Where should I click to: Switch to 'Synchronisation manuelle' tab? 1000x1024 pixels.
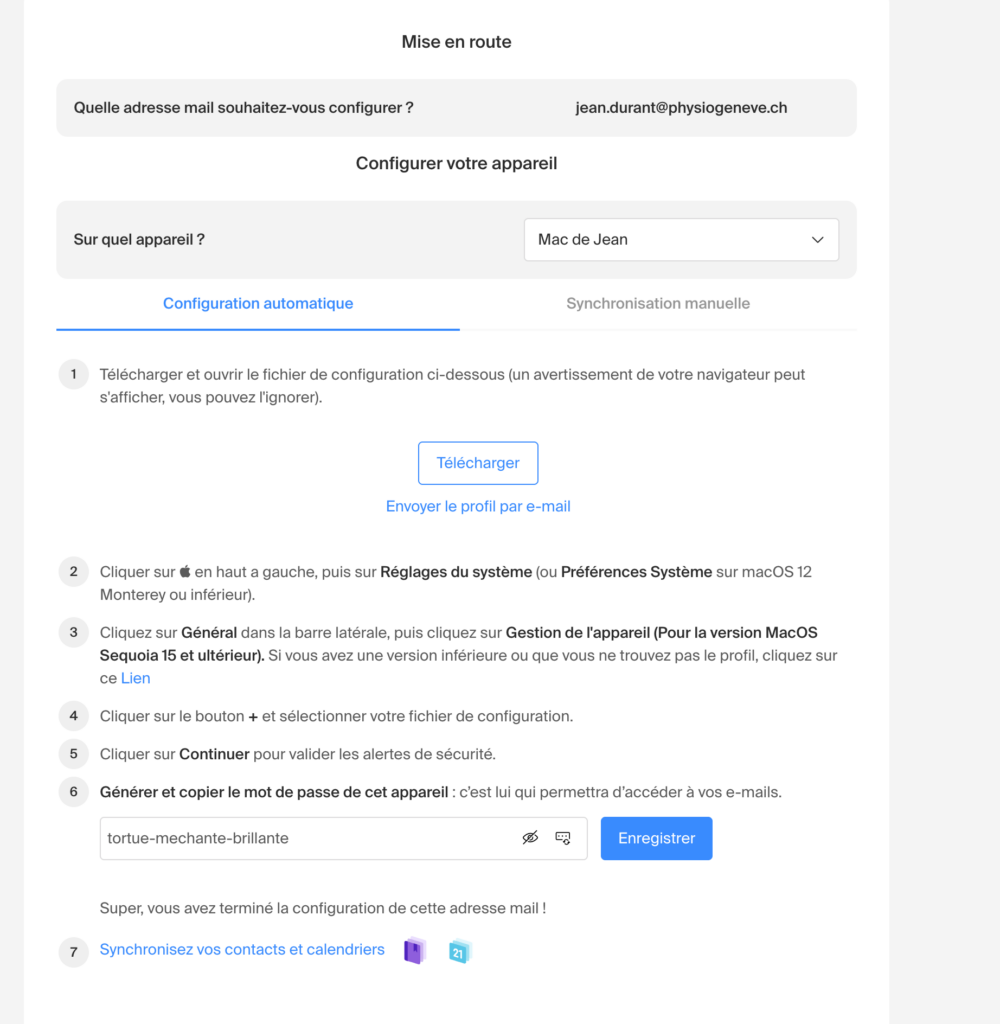(657, 303)
